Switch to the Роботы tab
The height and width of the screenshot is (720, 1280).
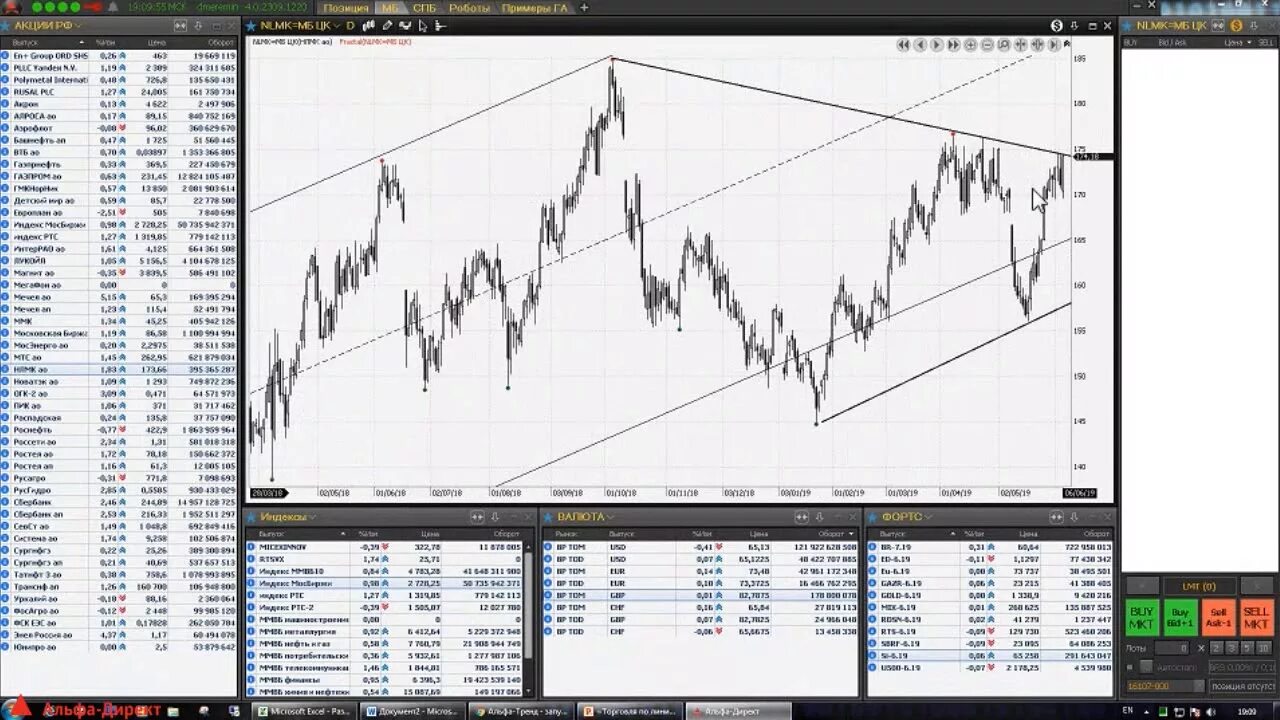pyautogui.click(x=469, y=7)
